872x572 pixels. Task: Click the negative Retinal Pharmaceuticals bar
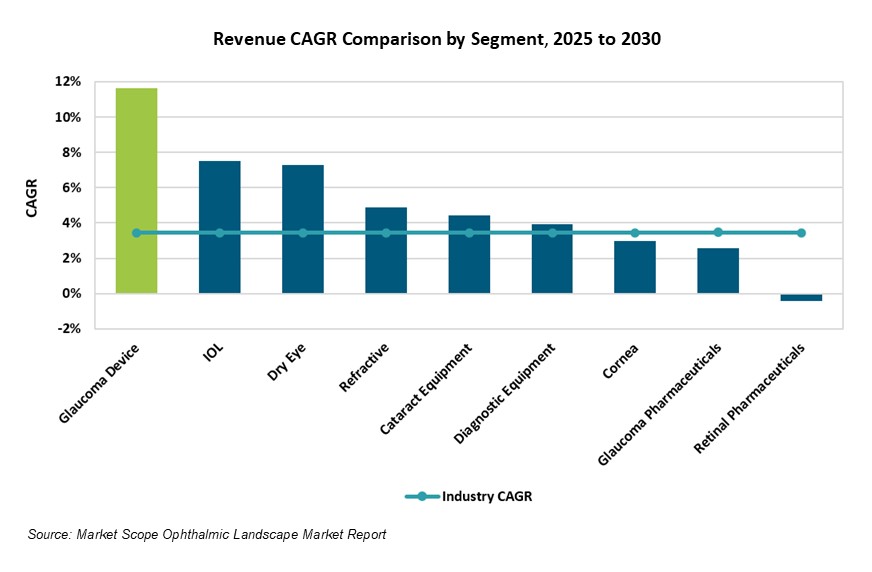801,297
